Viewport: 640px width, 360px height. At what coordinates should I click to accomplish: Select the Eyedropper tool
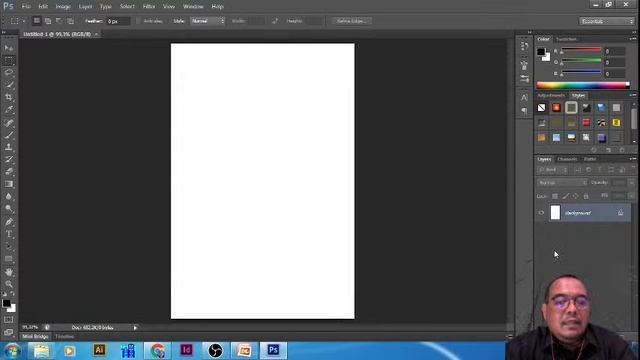(9, 110)
